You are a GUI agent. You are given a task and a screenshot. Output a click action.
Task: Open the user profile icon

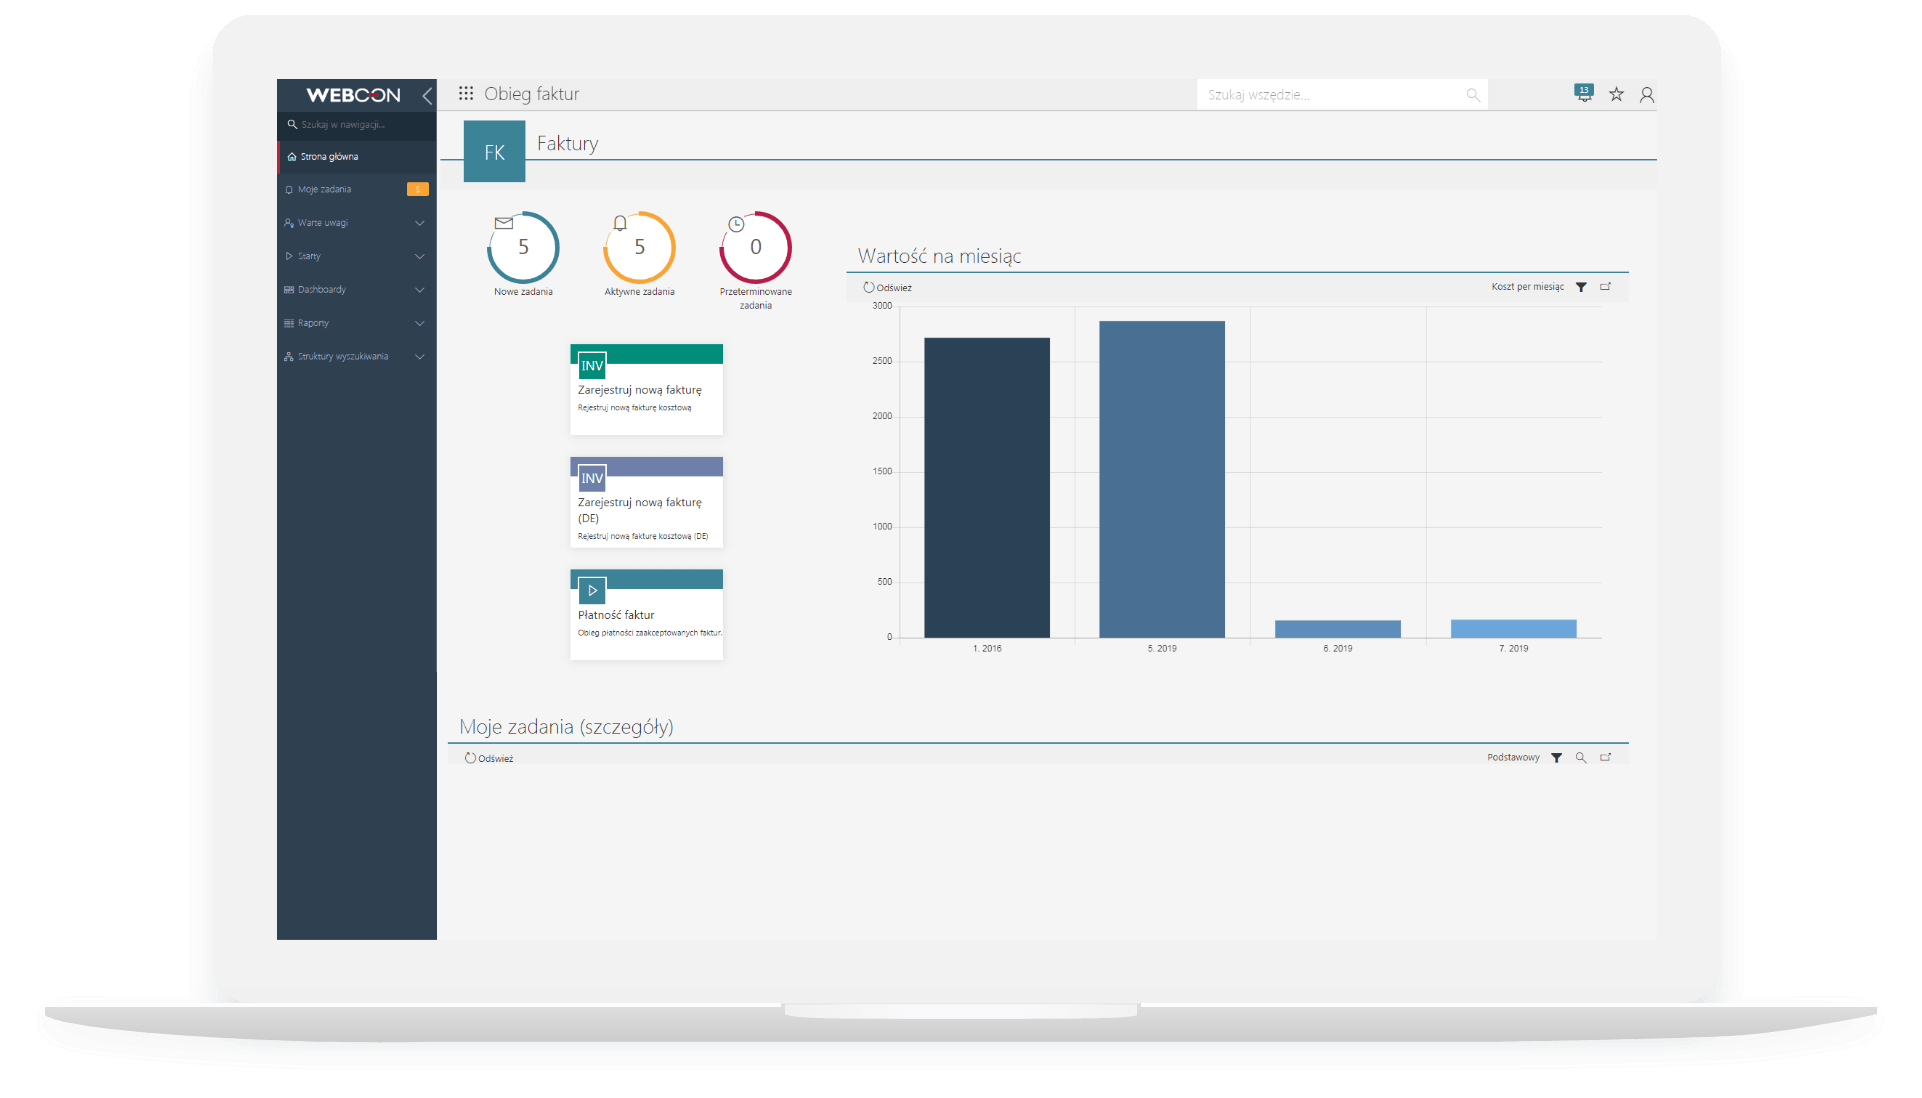coord(1646,95)
